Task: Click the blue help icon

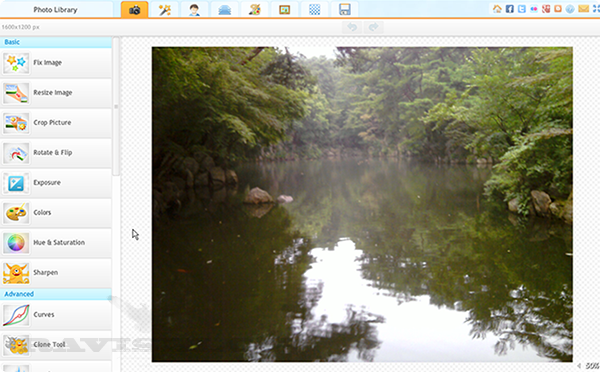Action: pyautogui.click(x=570, y=9)
